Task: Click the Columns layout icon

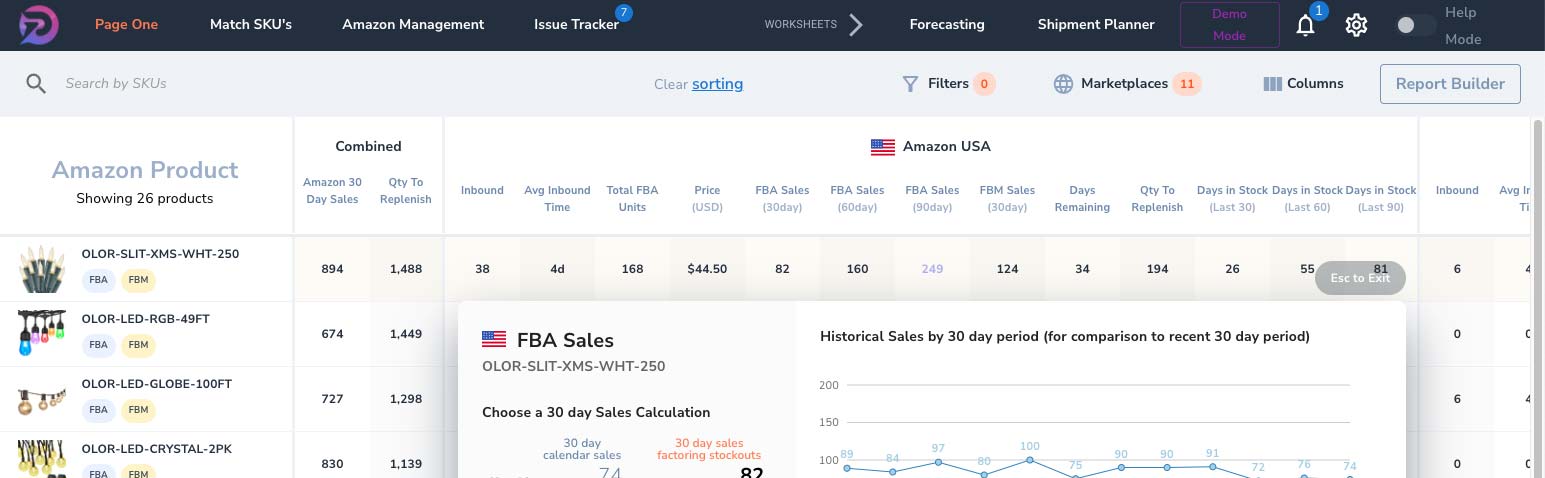Action: point(1272,84)
